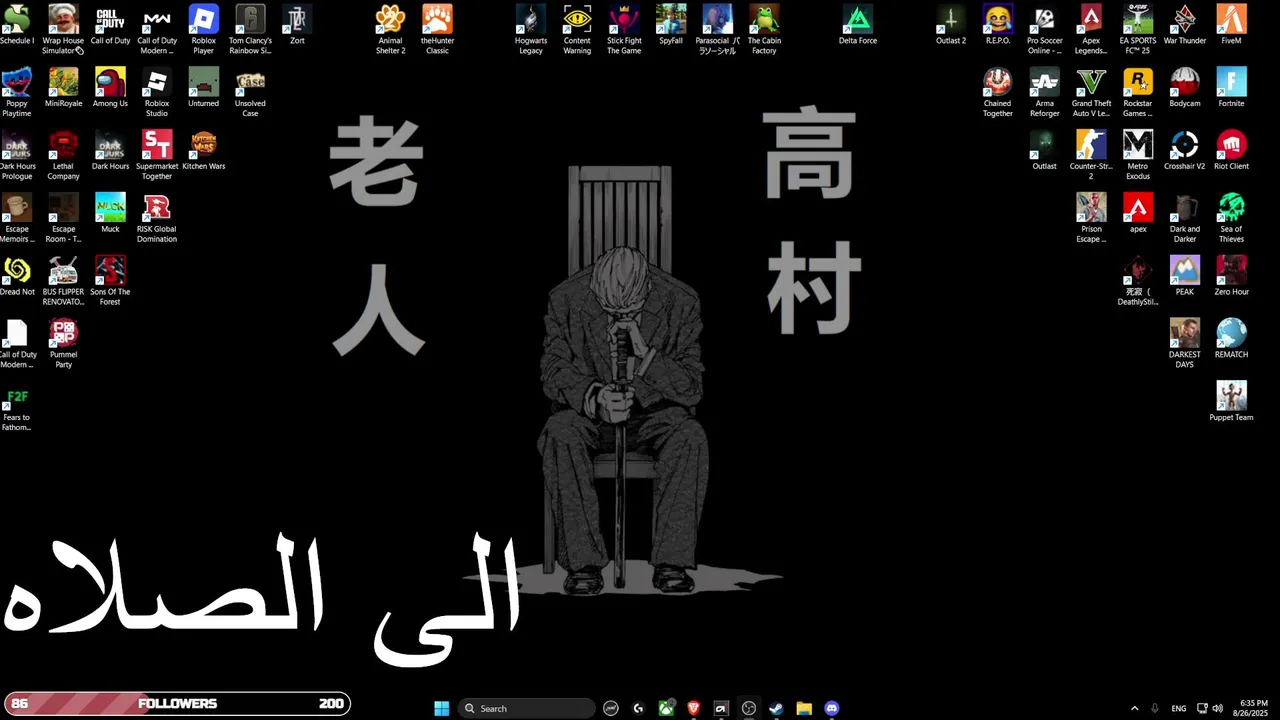Select the War Thunder desktop icon
Screen dimensions: 1280x720
1185,24
